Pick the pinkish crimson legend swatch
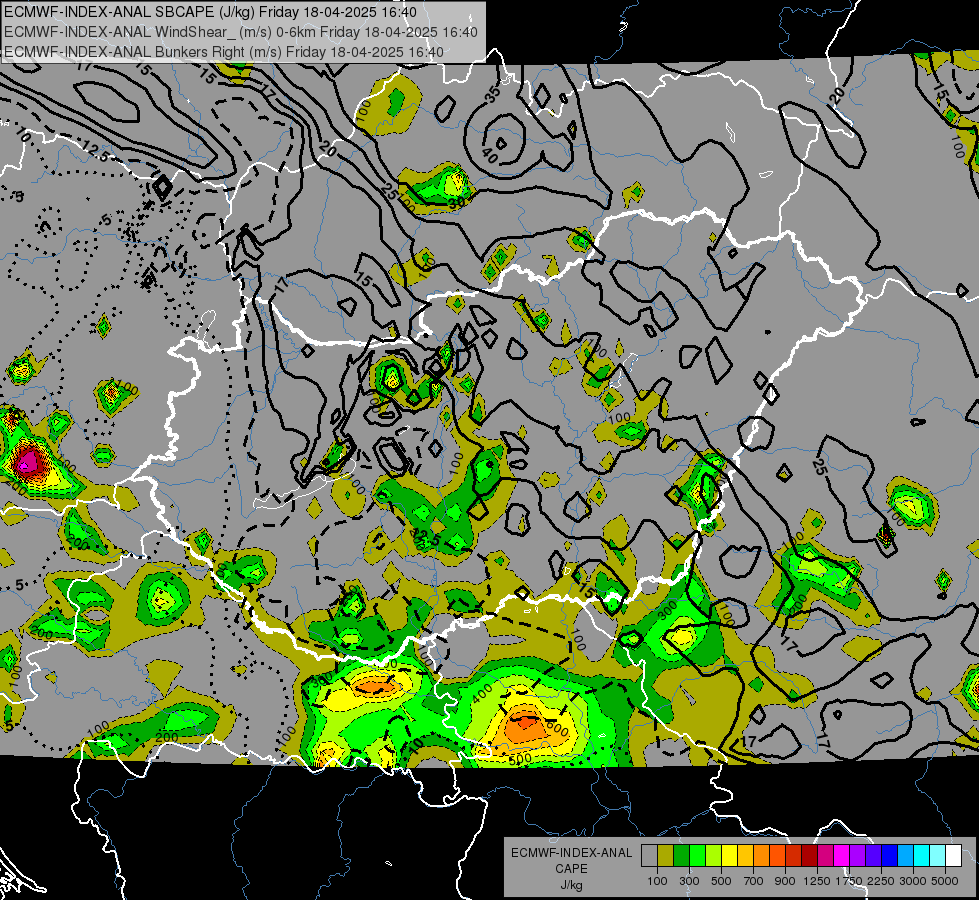The width and height of the screenshot is (979, 900). click(825, 856)
